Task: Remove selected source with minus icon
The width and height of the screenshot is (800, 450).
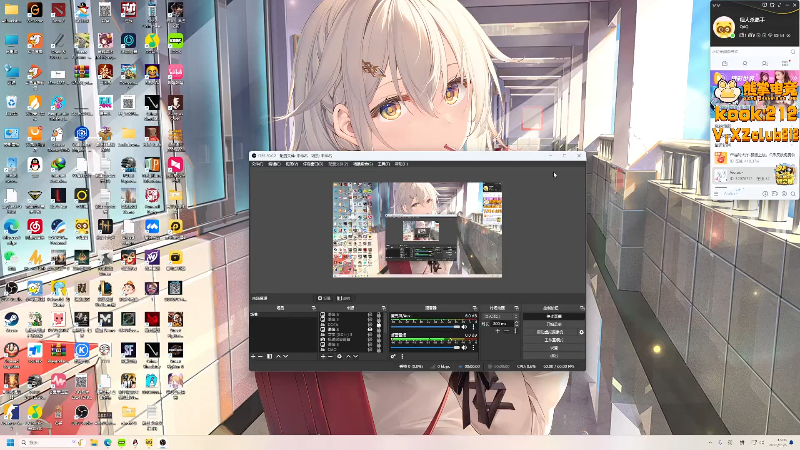Action: pos(330,356)
